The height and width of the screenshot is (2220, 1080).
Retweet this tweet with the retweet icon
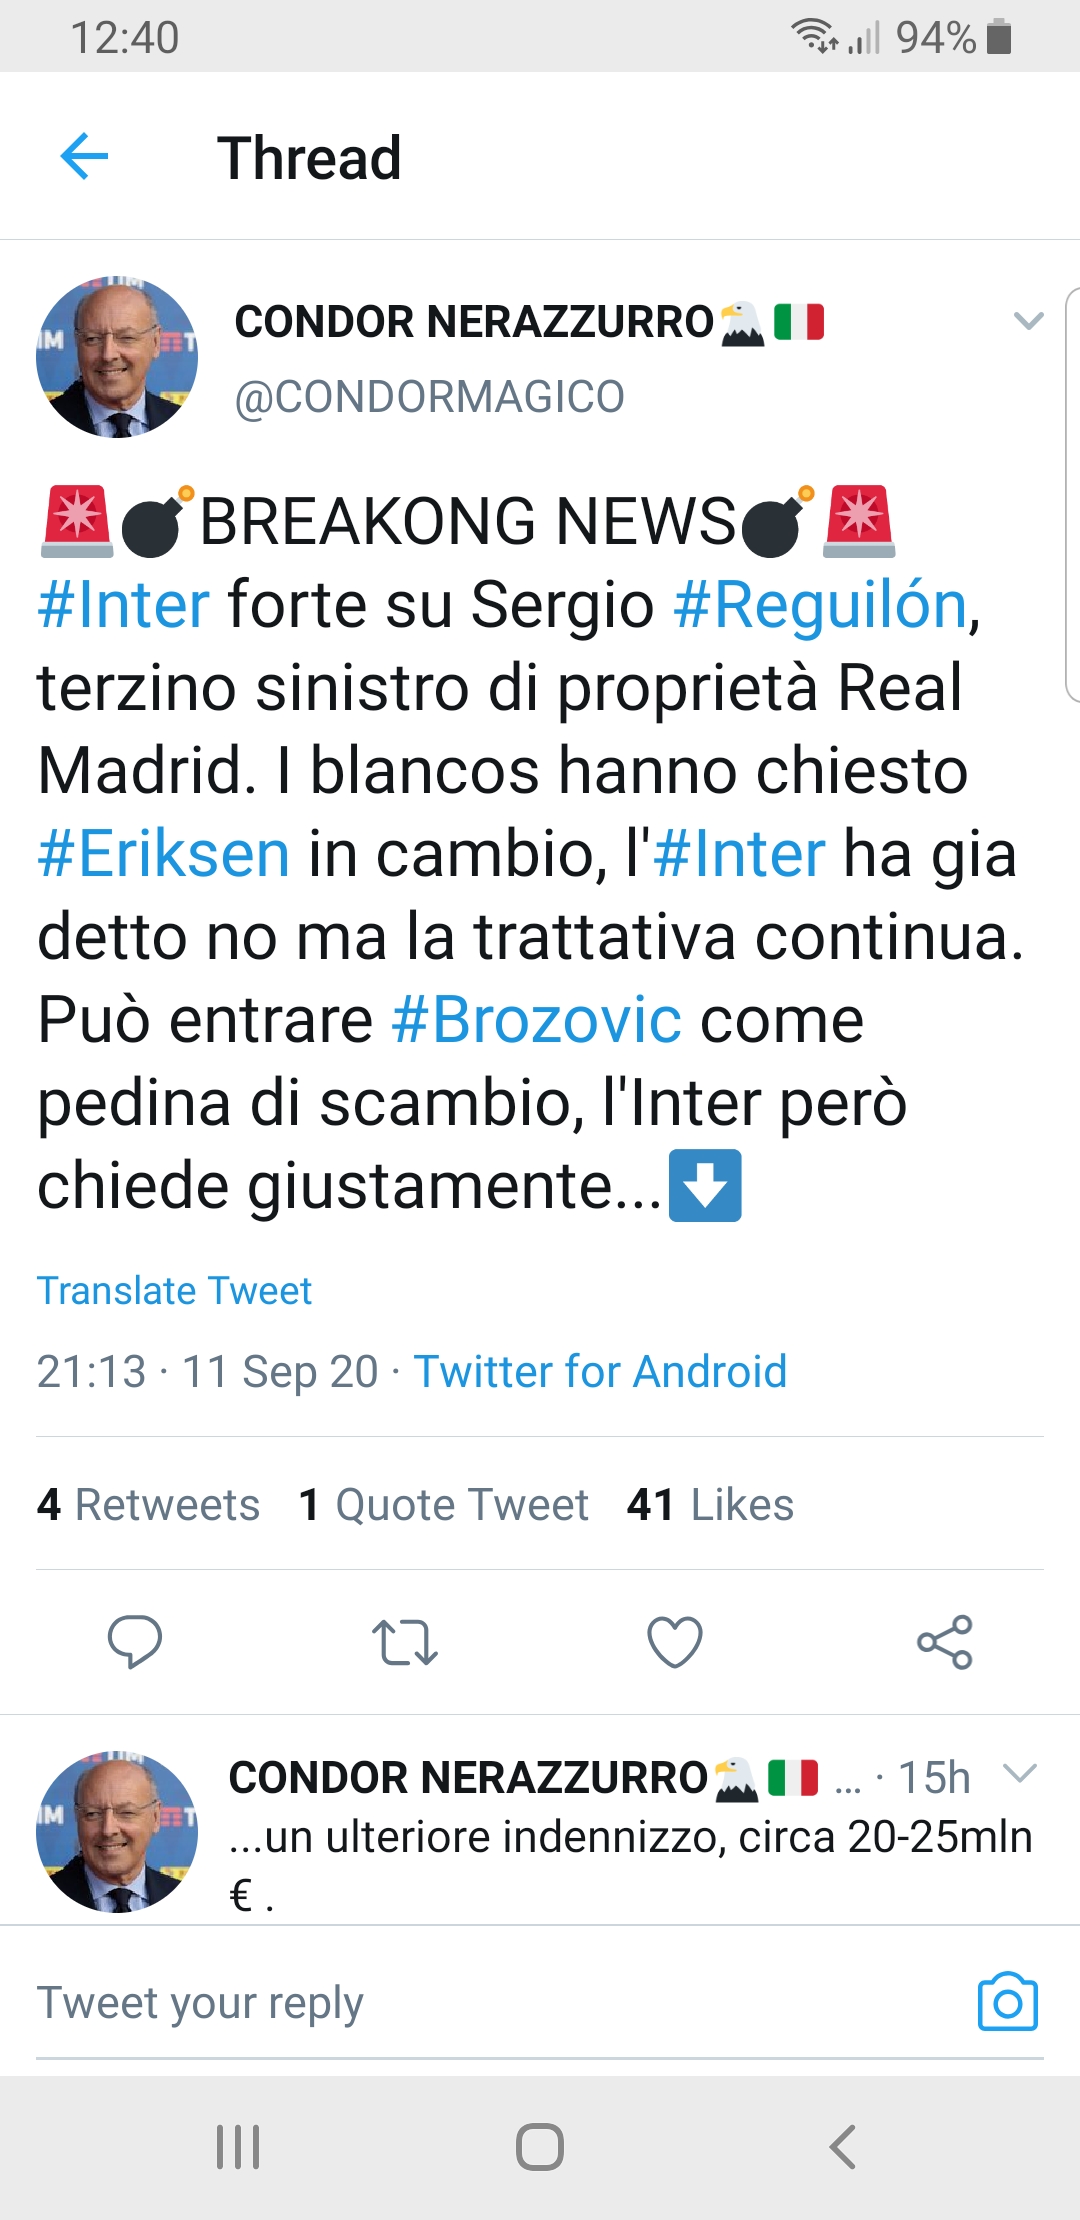click(x=404, y=1641)
